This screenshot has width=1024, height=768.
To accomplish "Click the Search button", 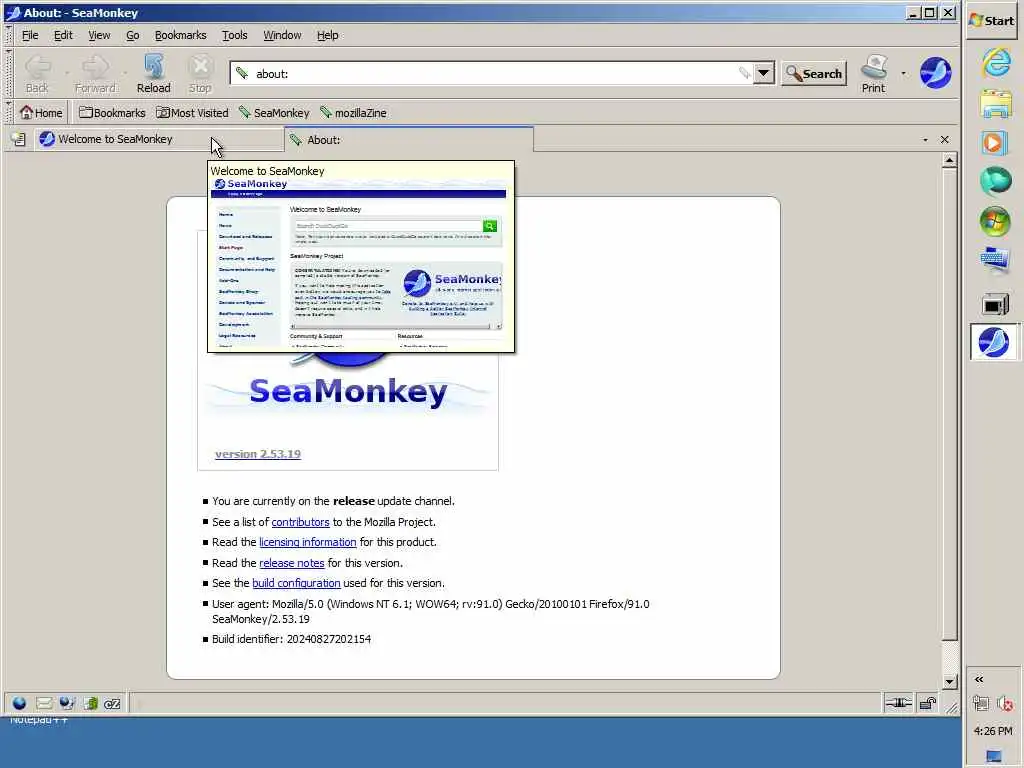I will click(814, 74).
